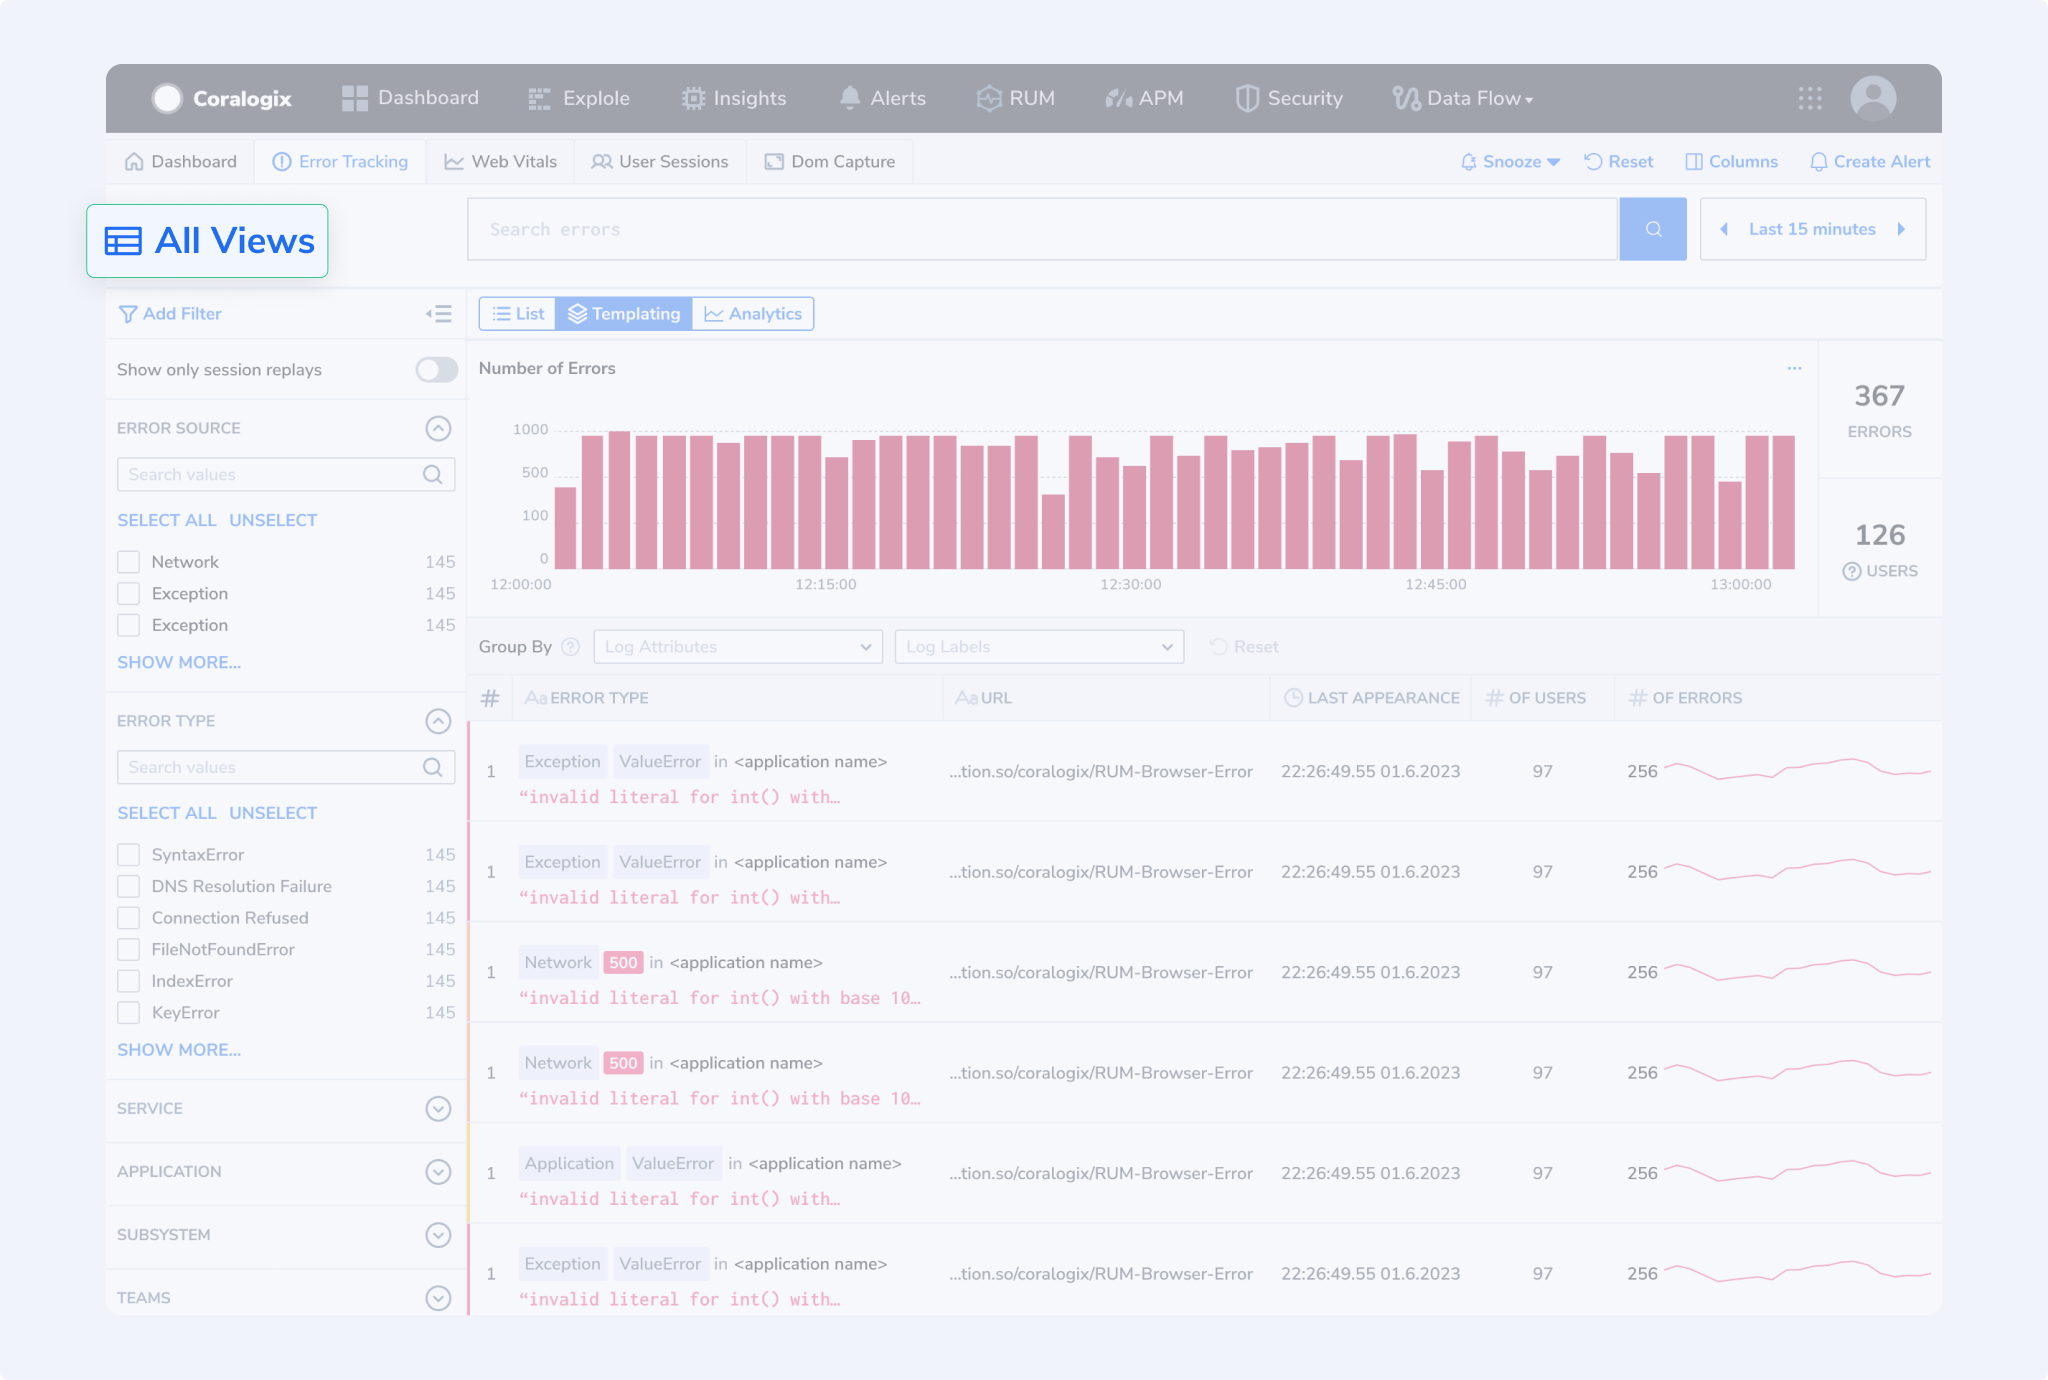Screen dimensions: 2048x1380
Task: Open RUM in top navigation
Action: 1016,98
